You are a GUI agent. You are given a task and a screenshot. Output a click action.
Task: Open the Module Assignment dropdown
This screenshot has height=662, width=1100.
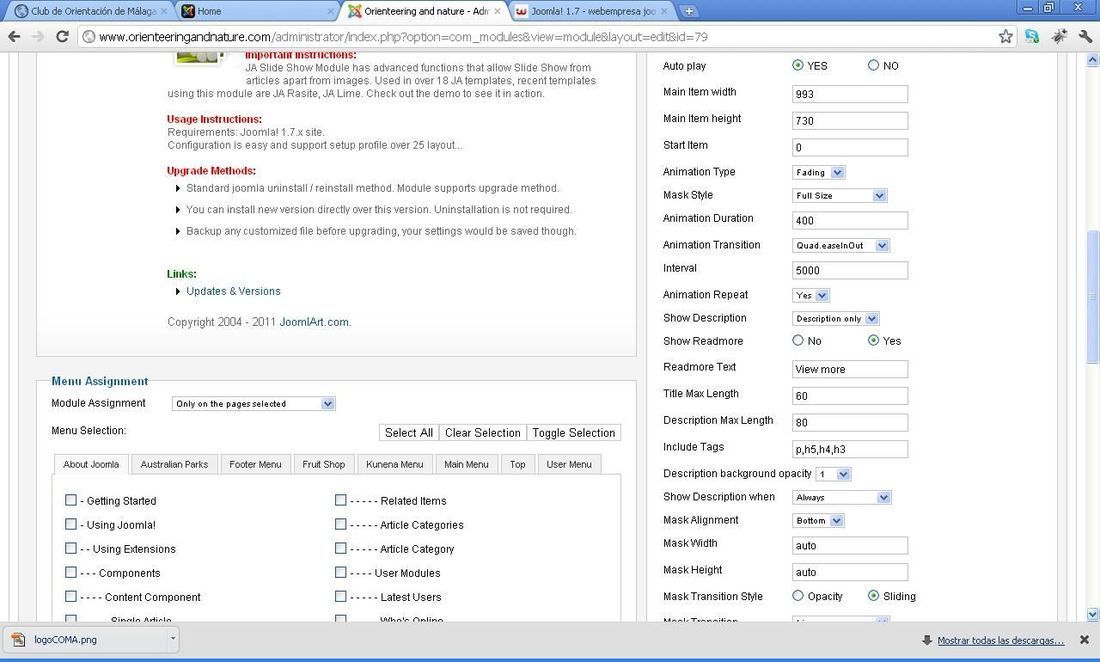click(253, 404)
